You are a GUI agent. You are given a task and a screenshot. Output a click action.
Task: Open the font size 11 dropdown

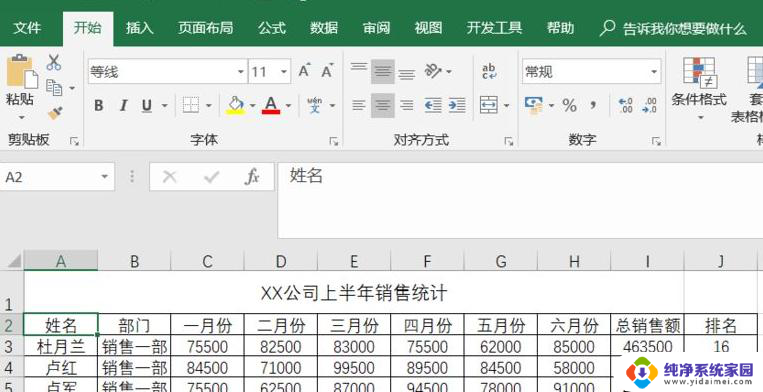[x=284, y=72]
